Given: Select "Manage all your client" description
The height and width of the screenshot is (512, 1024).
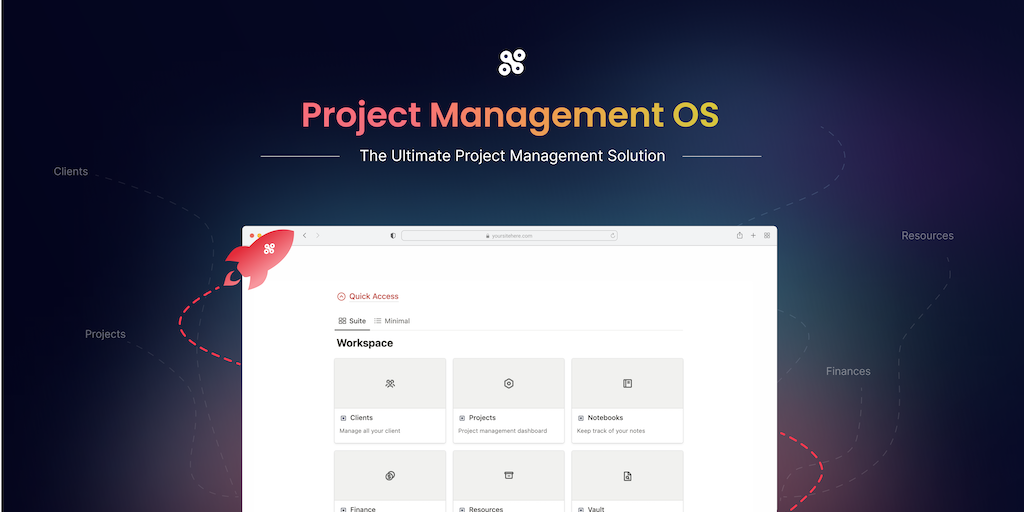Looking at the screenshot, I should pyautogui.click(x=370, y=431).
